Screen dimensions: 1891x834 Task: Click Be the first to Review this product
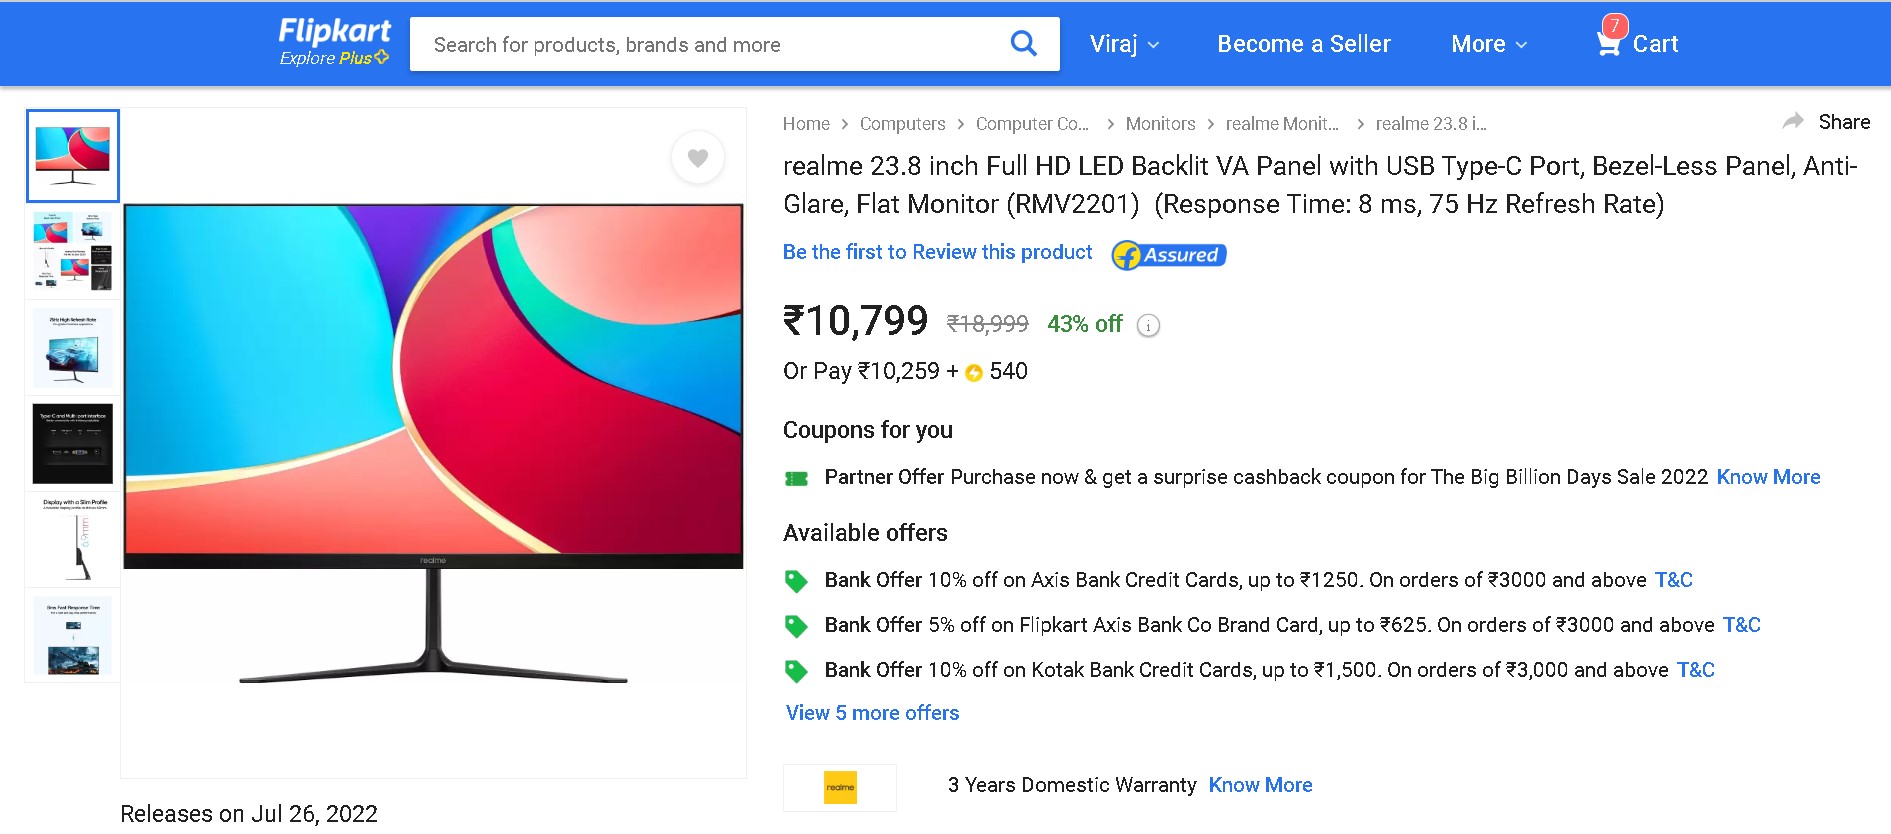[938, 252]
